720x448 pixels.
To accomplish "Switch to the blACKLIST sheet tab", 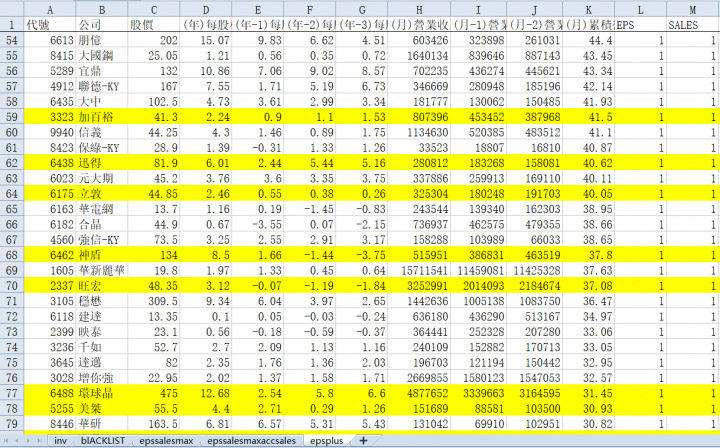I will tap(103, 441).
